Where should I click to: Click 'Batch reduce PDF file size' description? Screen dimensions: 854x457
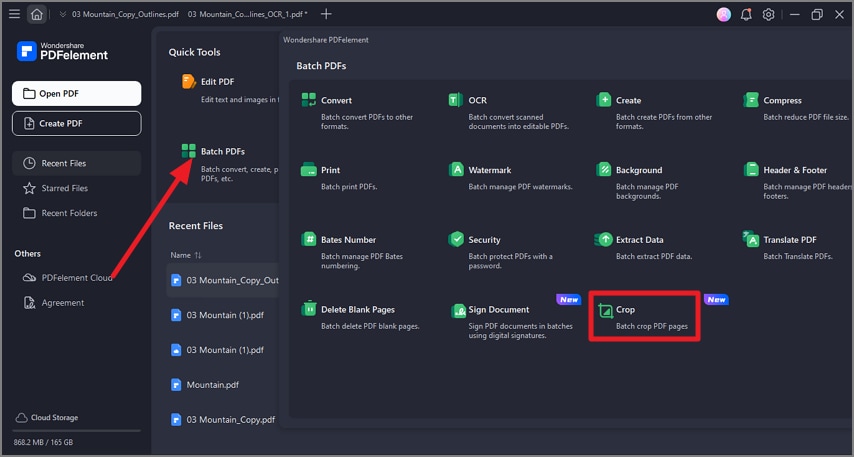pos(806,117)
